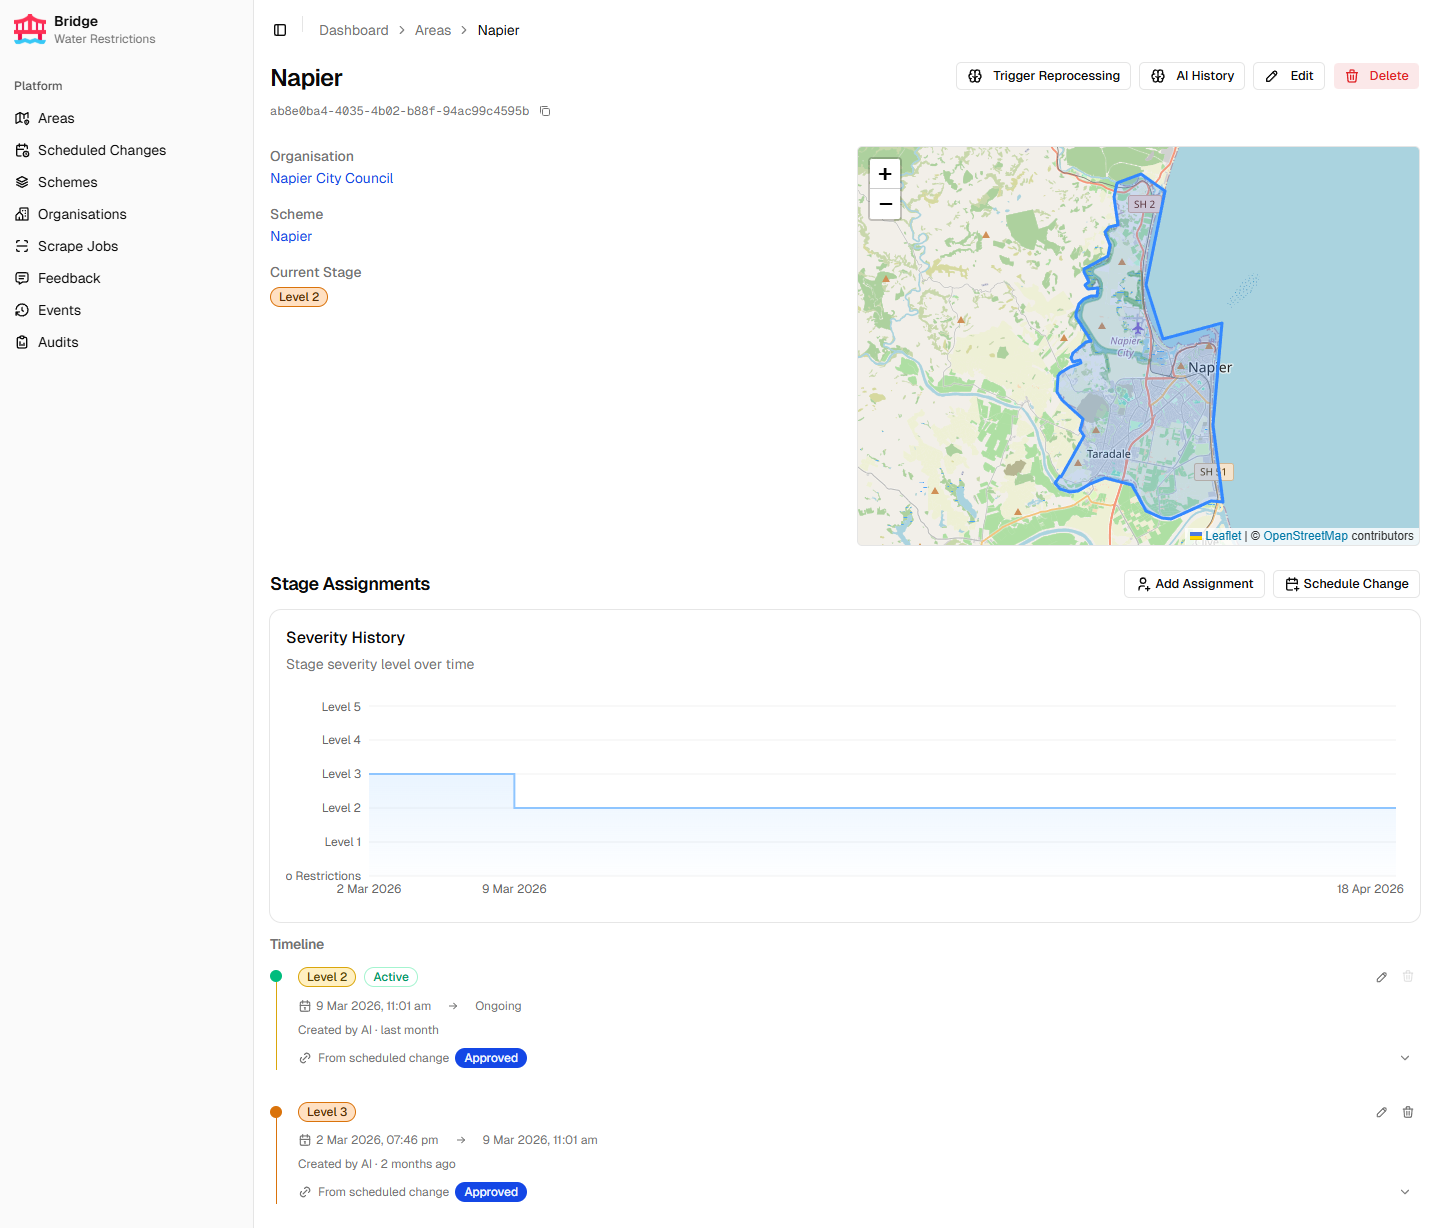Delete the Level 3 assignment trash icon
The height and width of the screenshot is (1228, 1436).
coord(1408,1112)
